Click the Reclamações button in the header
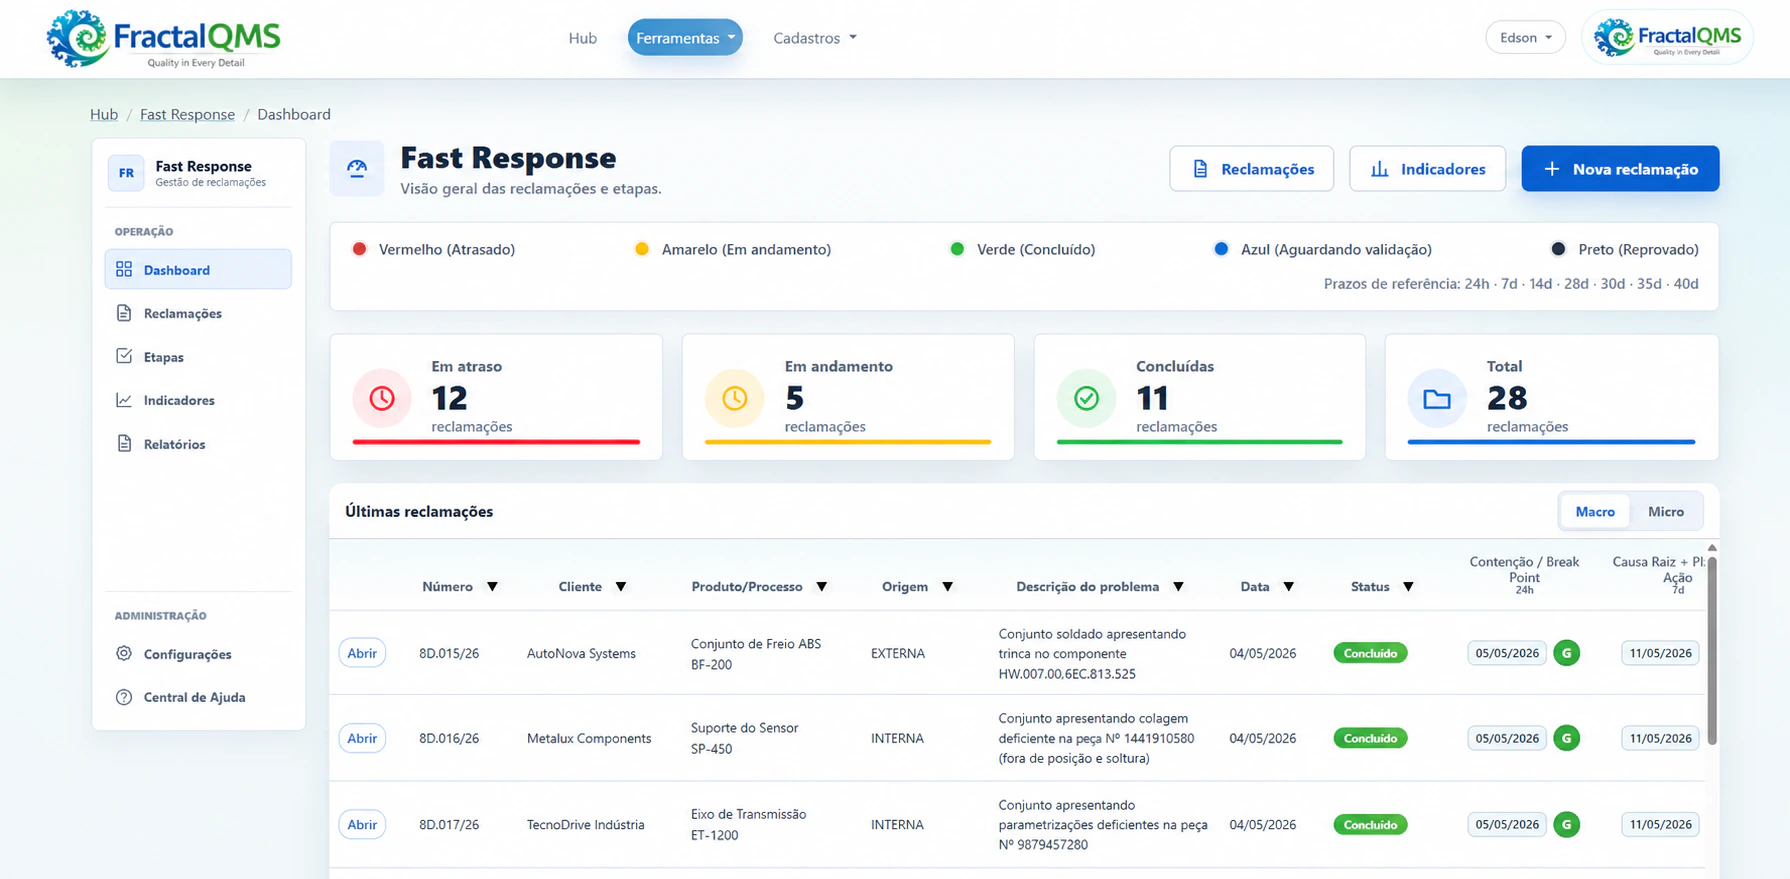The height and width of the screenshot is (879, 1790). pyautogui.click(x=1251, y=169)
